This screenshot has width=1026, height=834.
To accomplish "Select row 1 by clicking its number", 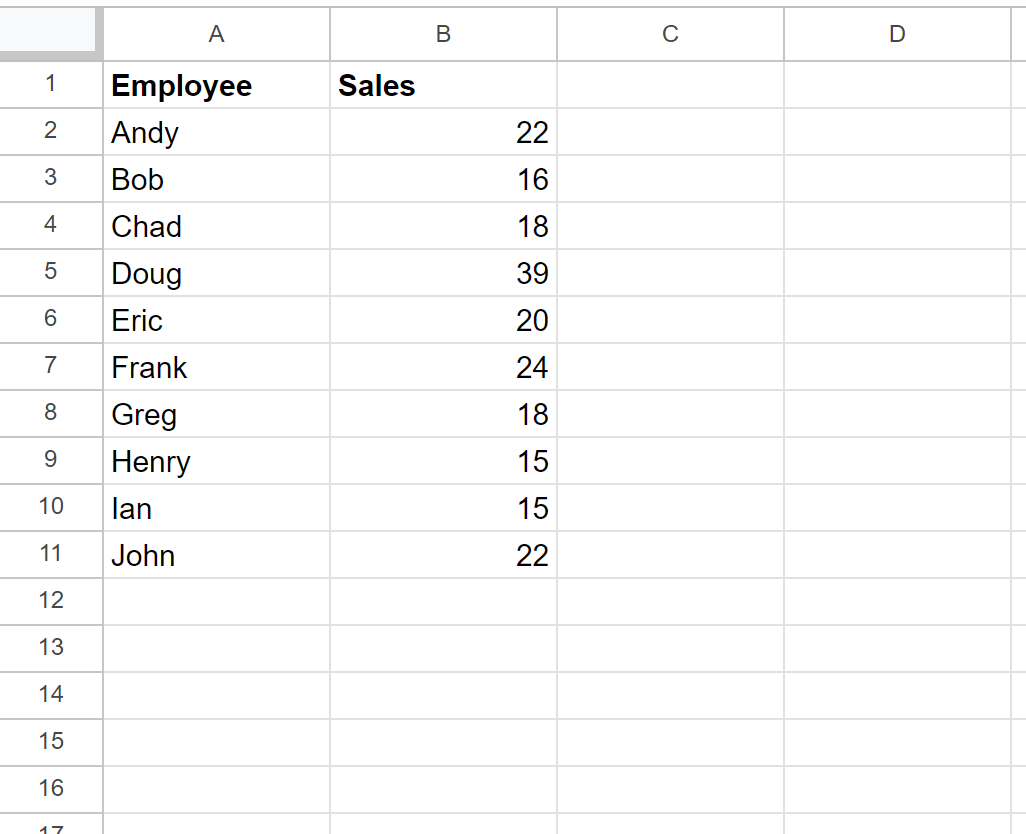I will [x=50, y=85].
